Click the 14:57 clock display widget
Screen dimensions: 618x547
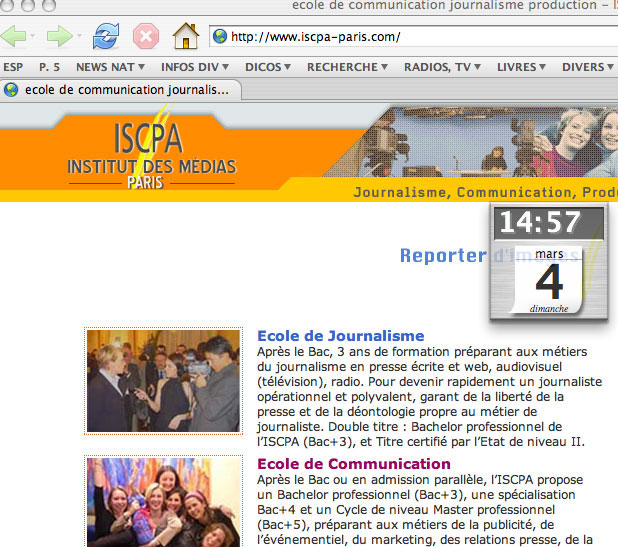[549, 223]
